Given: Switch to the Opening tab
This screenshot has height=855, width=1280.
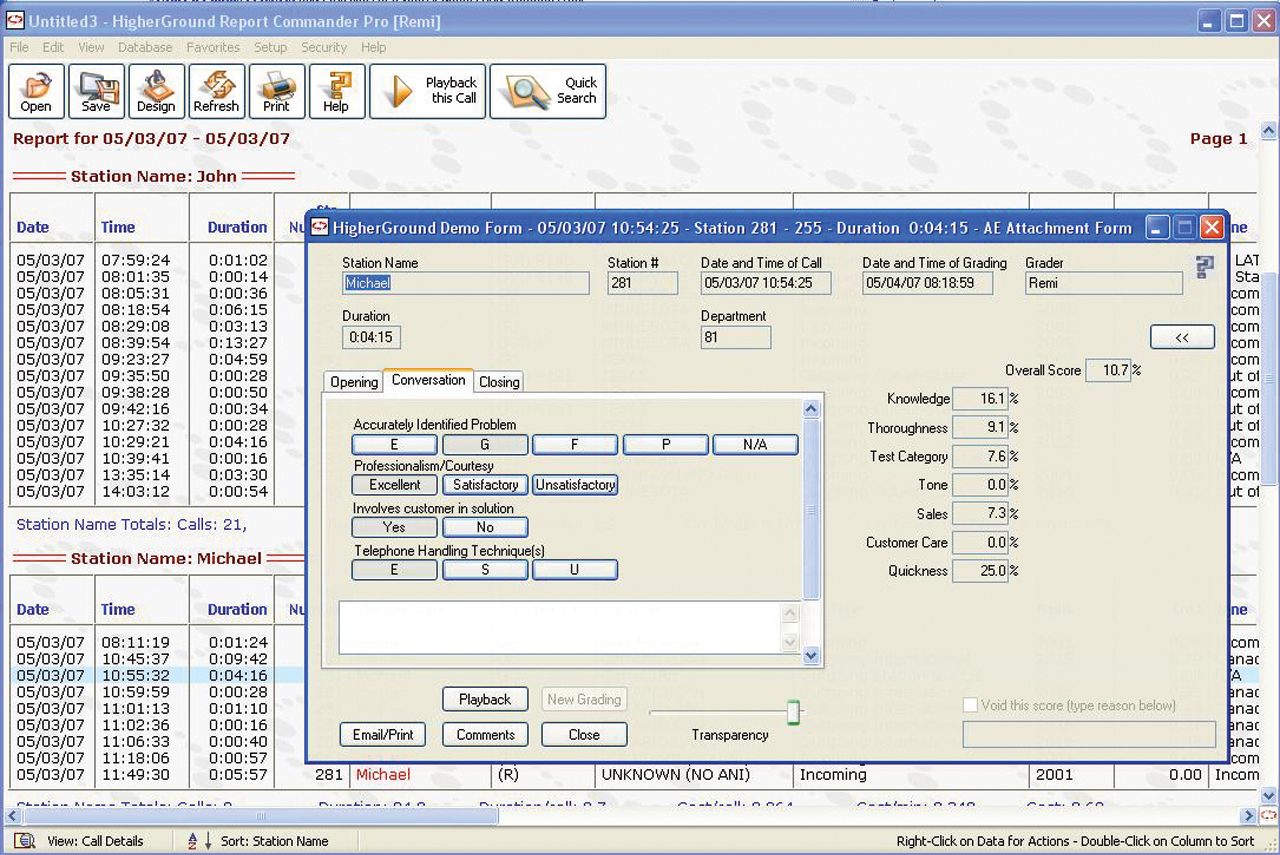Looking at the screenshot, I should (x=354, y=382).
